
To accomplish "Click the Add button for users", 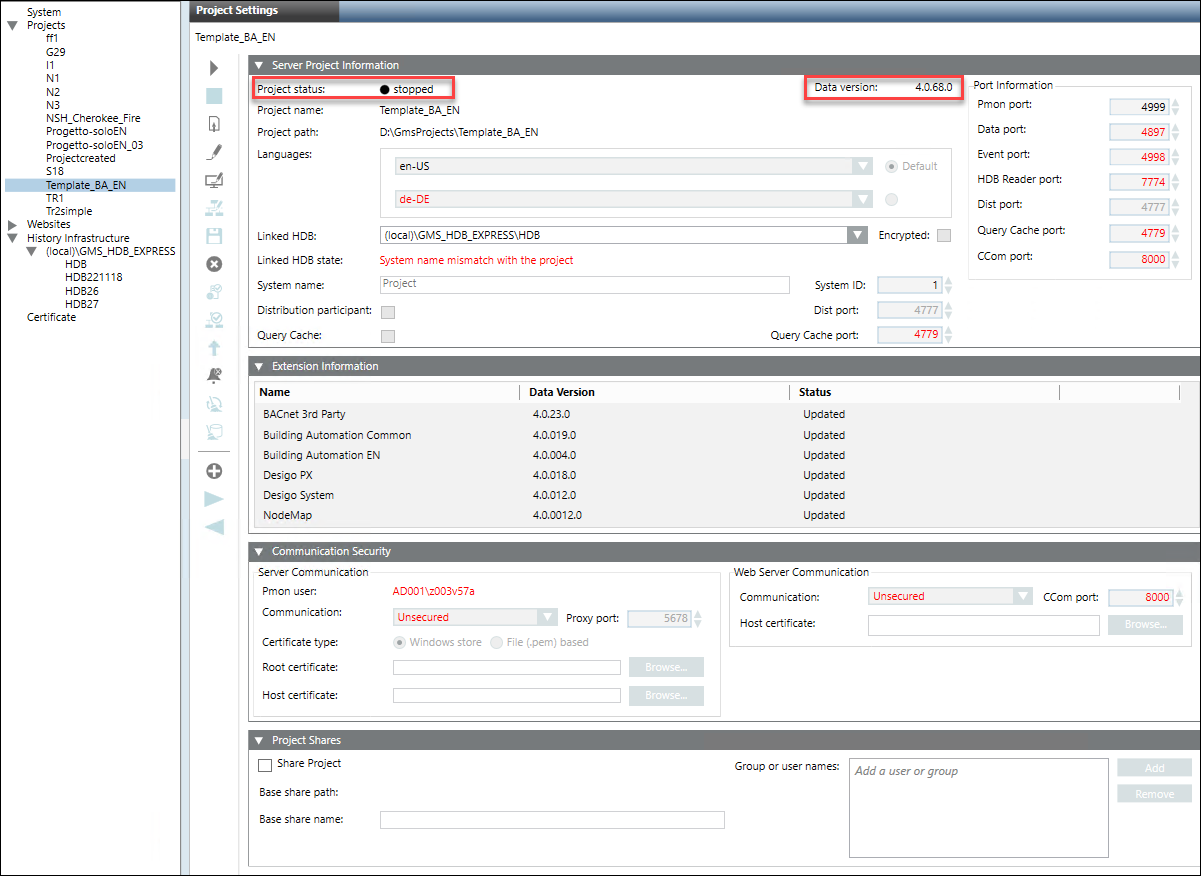I will (1154, 768).
